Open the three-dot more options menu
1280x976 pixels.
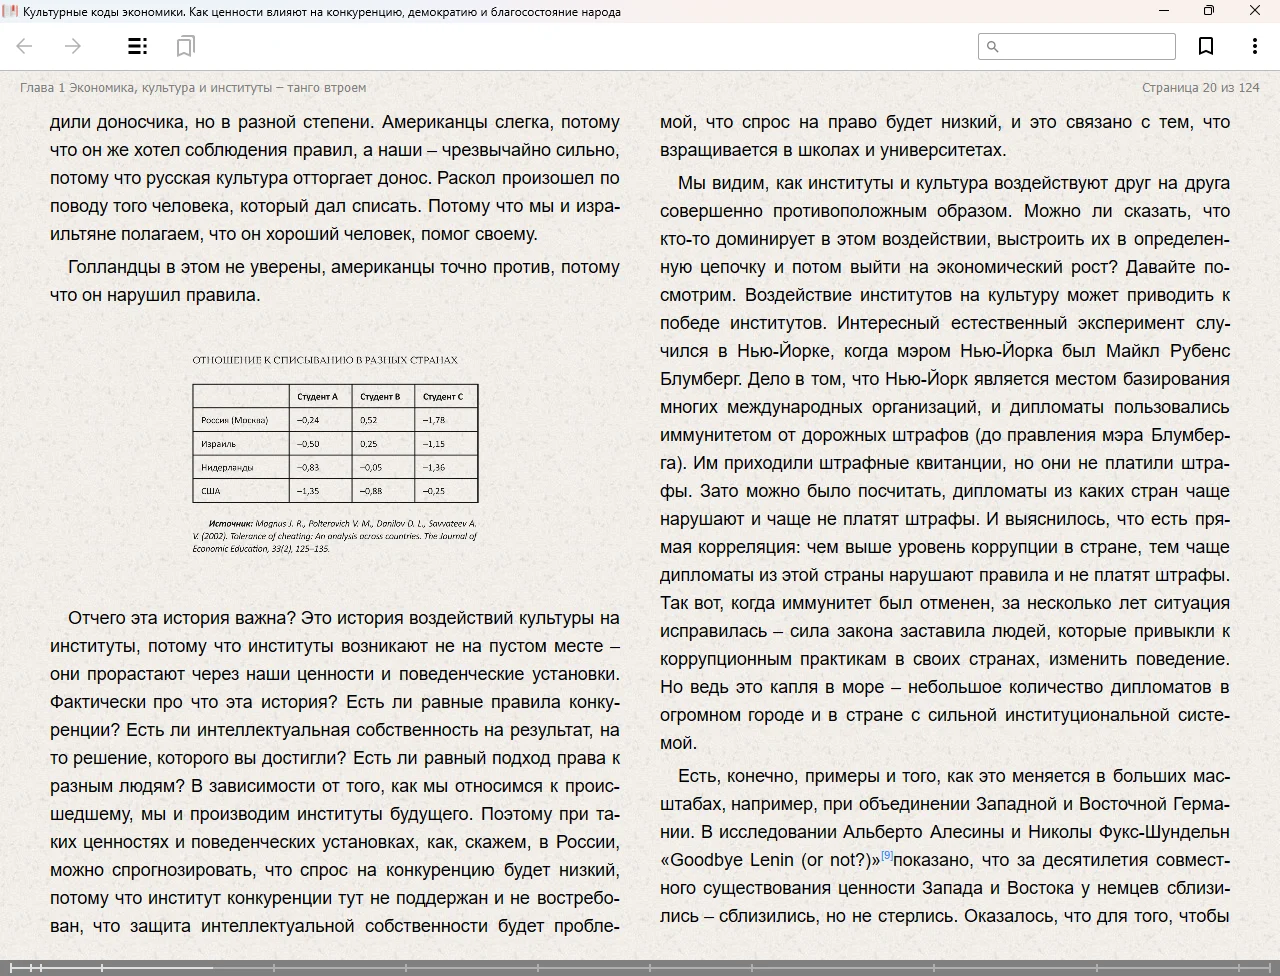(1254, 46)
